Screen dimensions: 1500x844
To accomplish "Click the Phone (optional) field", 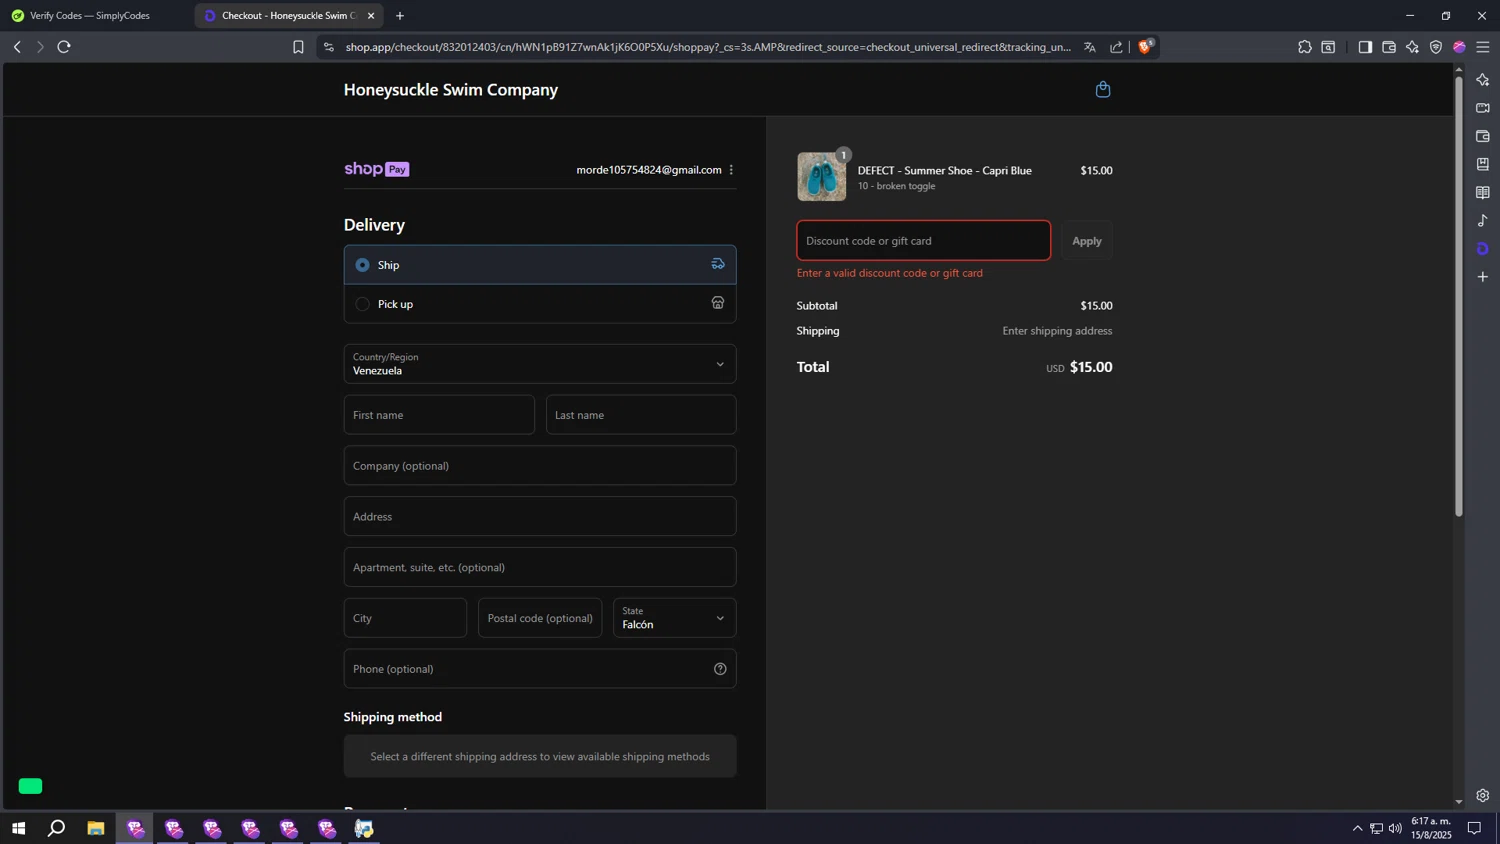I will 540,669.
